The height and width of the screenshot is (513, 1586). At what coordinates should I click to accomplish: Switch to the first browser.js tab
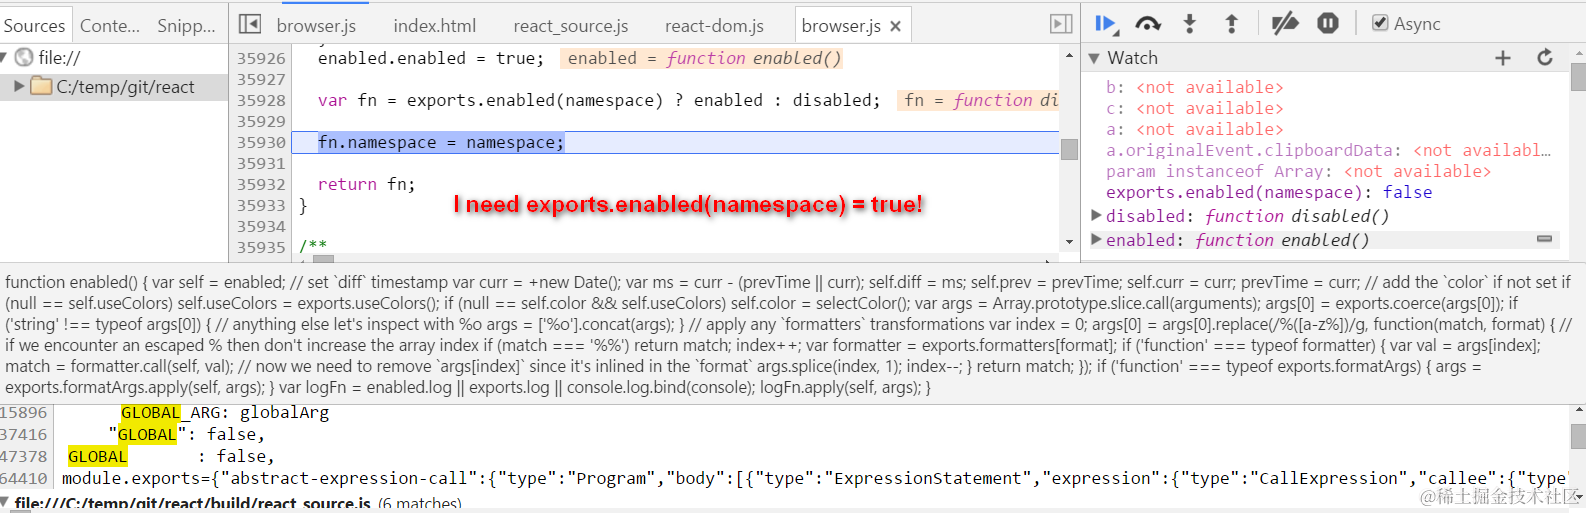pyautogui.click(x=316, y=26)
